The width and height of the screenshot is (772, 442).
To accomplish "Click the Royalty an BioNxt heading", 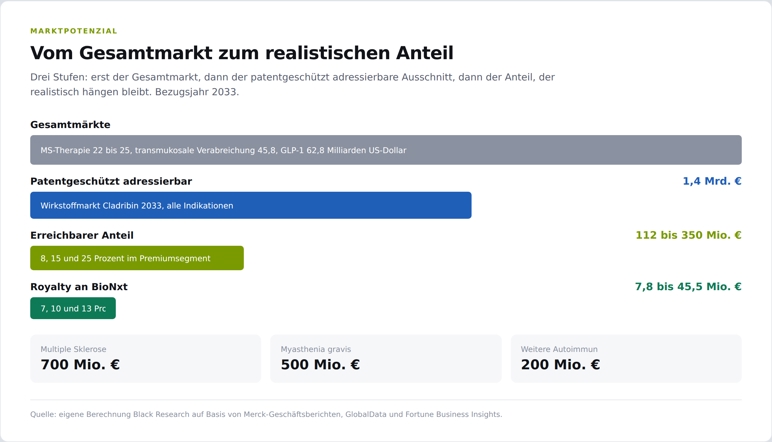I will tap(79, 286).
